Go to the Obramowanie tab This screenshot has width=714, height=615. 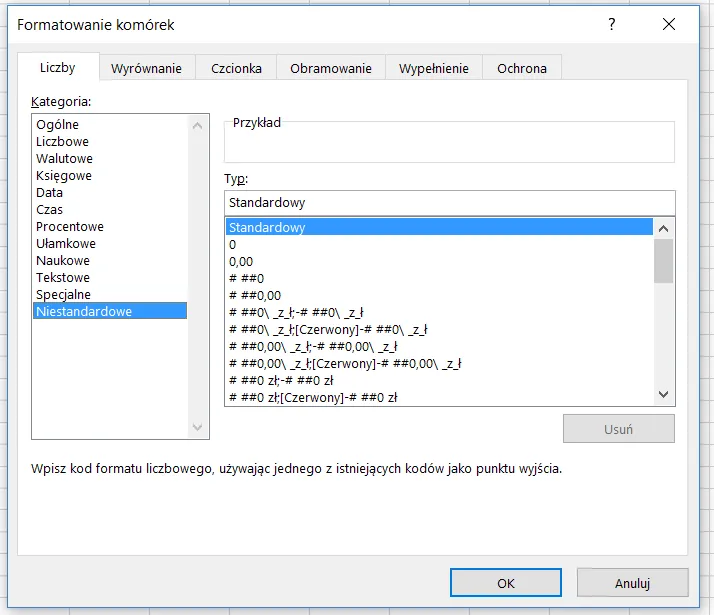click(x=330, y=68)
